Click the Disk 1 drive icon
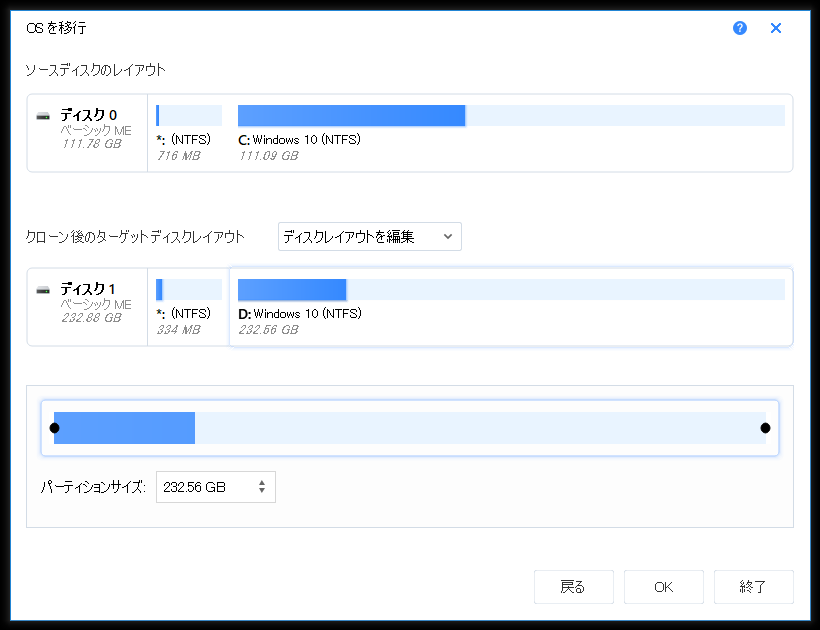 (x=43, y=290)
